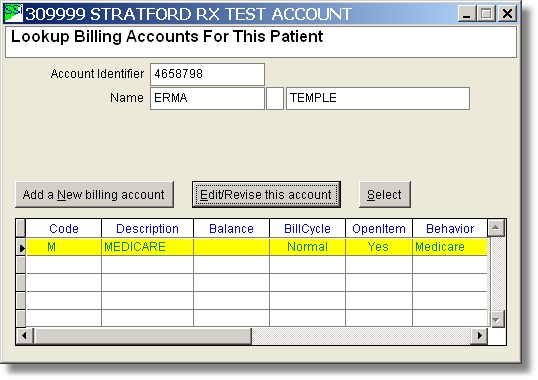The width and height of the screenshot is (538, 380).
Task: Click the BillCycle column header
Action: click(x=307, y=228)
